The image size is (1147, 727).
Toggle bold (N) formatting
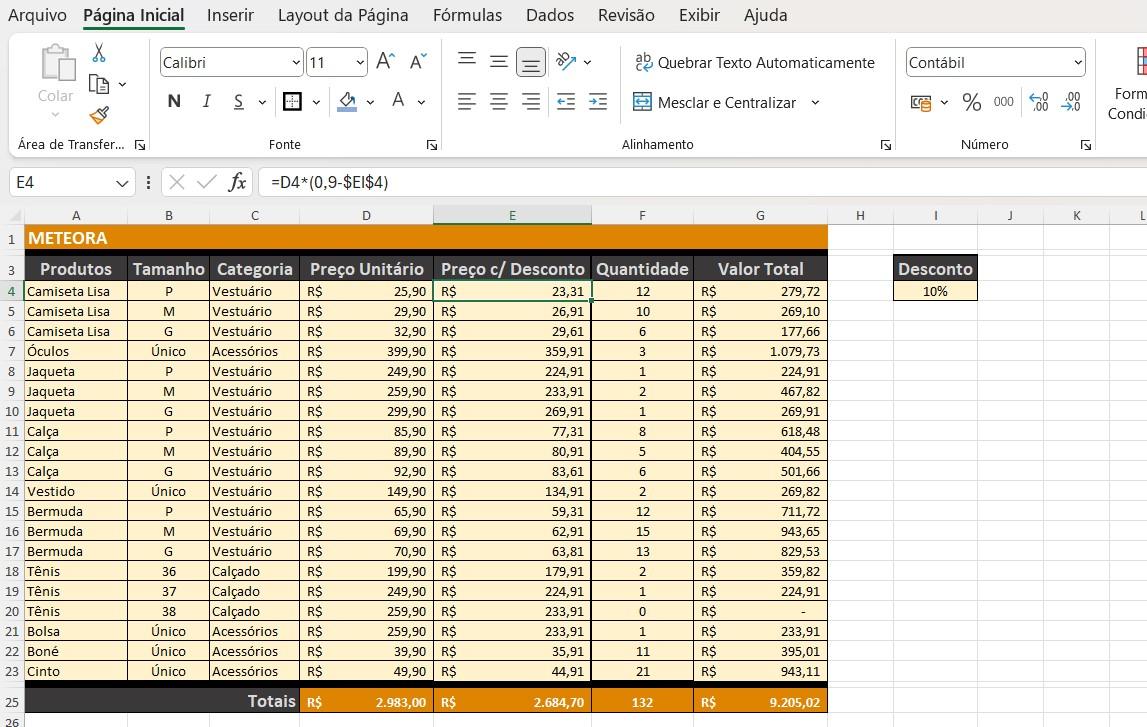pos(174,101)
